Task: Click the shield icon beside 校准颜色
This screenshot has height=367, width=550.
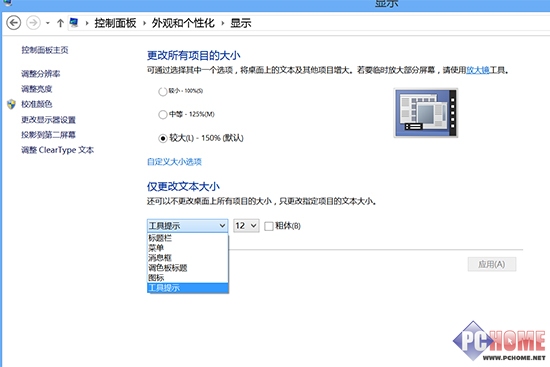Action: pyautogui.click(x=11, y=104)
